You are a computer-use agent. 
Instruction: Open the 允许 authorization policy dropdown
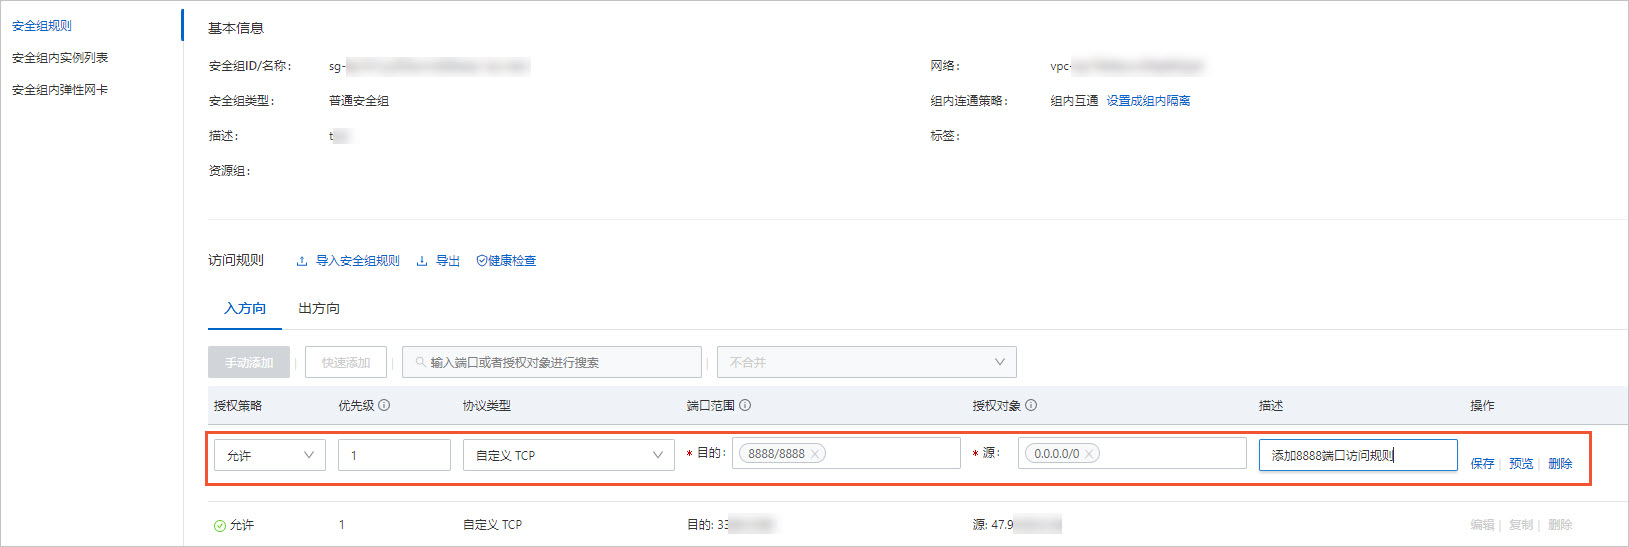[270, 455]
